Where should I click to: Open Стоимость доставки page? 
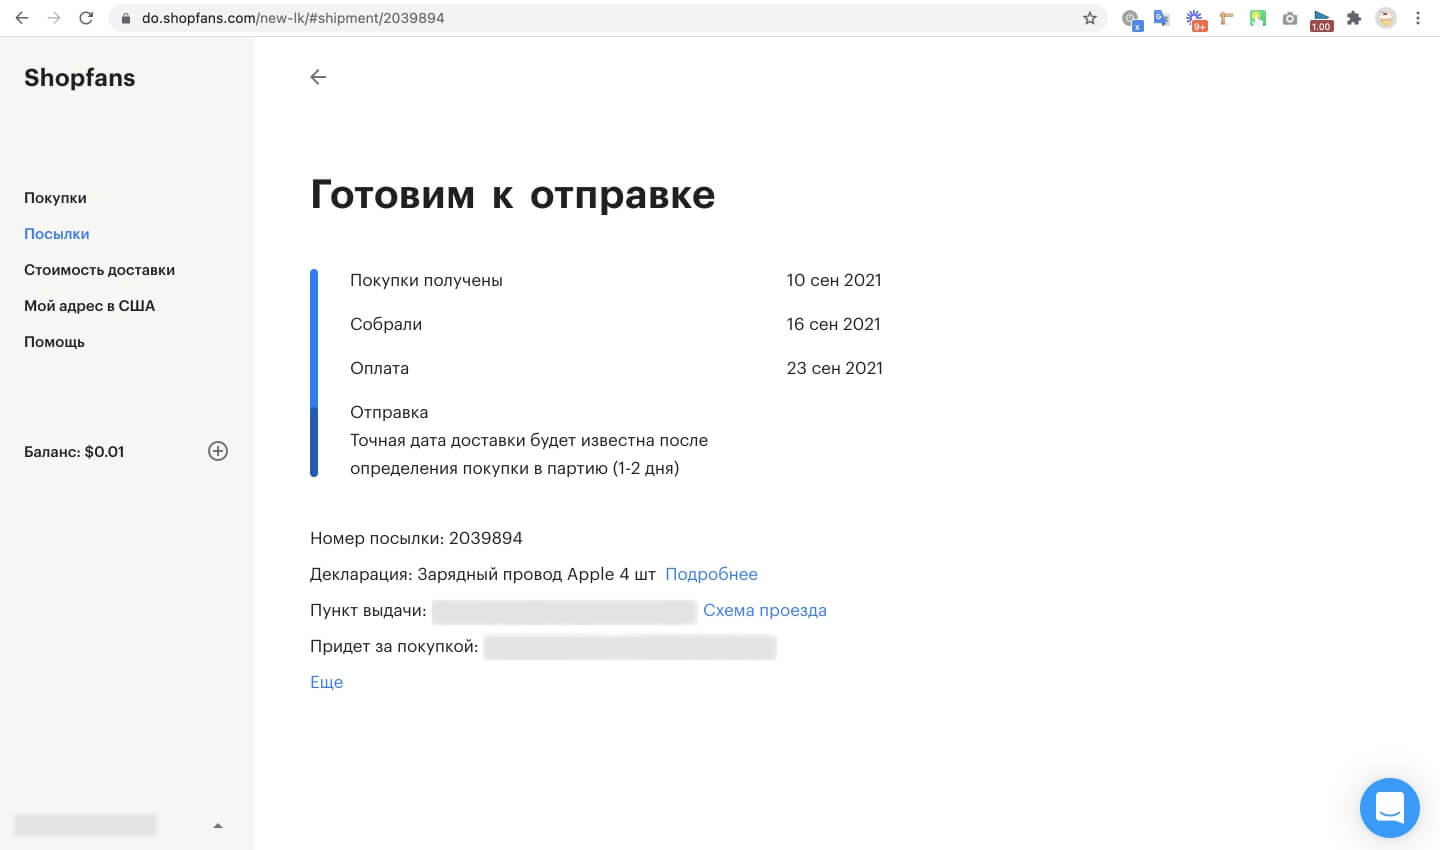coord(99,270)
